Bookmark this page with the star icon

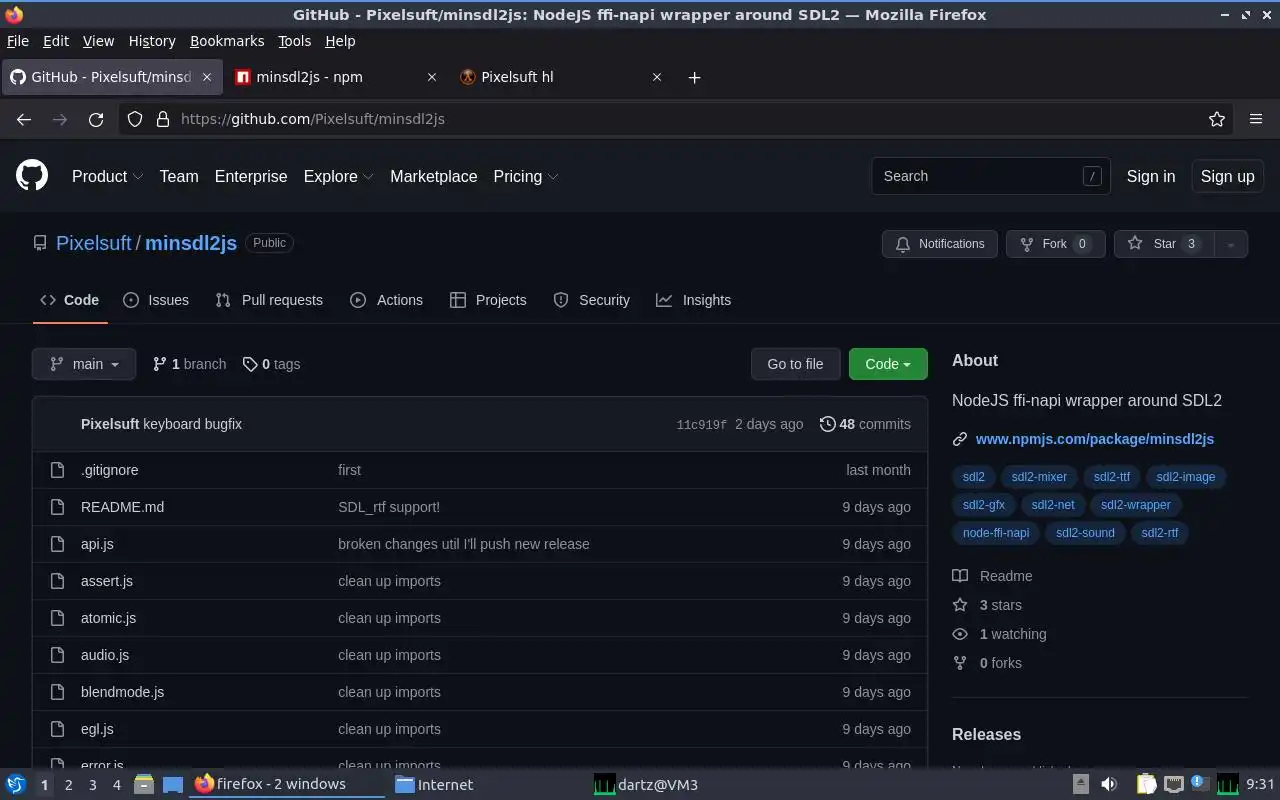[1217, 119]
